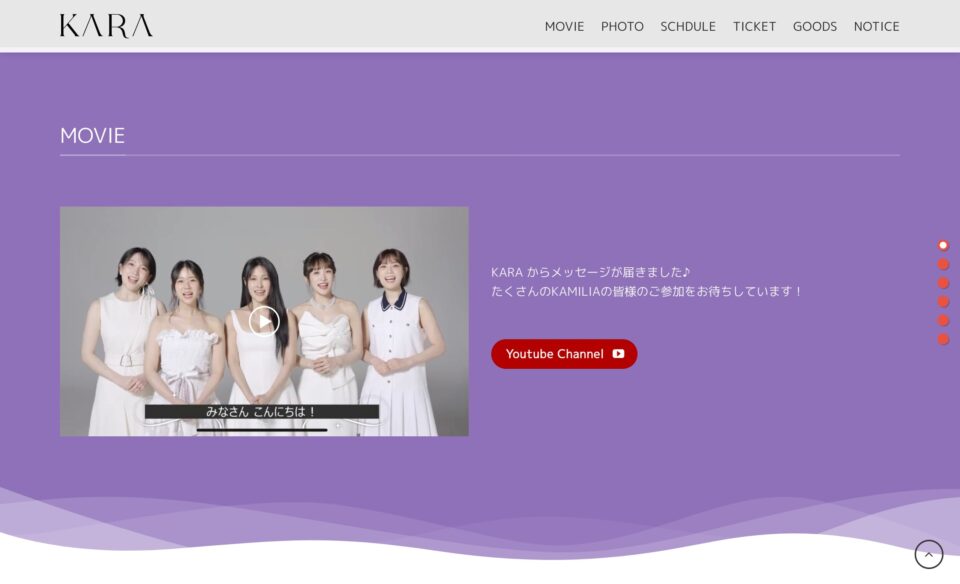Click the YouTube icon inside the red button
960x584 pixels.
click(618, 354)
